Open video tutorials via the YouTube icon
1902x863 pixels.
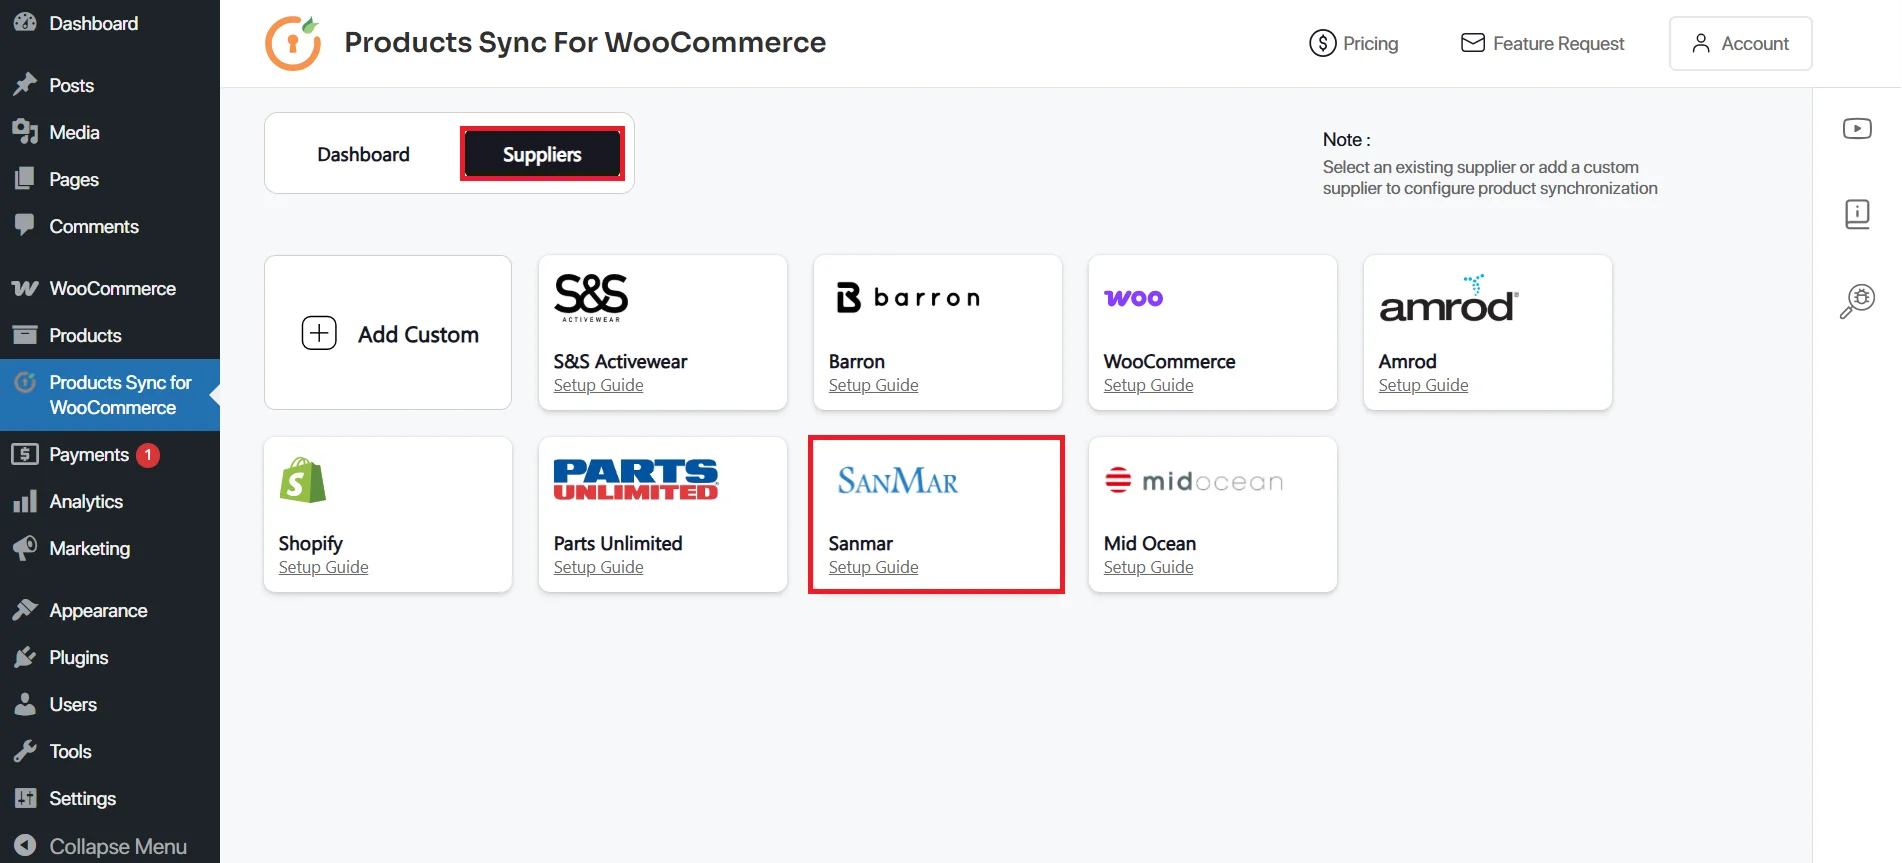point(1857,128)
